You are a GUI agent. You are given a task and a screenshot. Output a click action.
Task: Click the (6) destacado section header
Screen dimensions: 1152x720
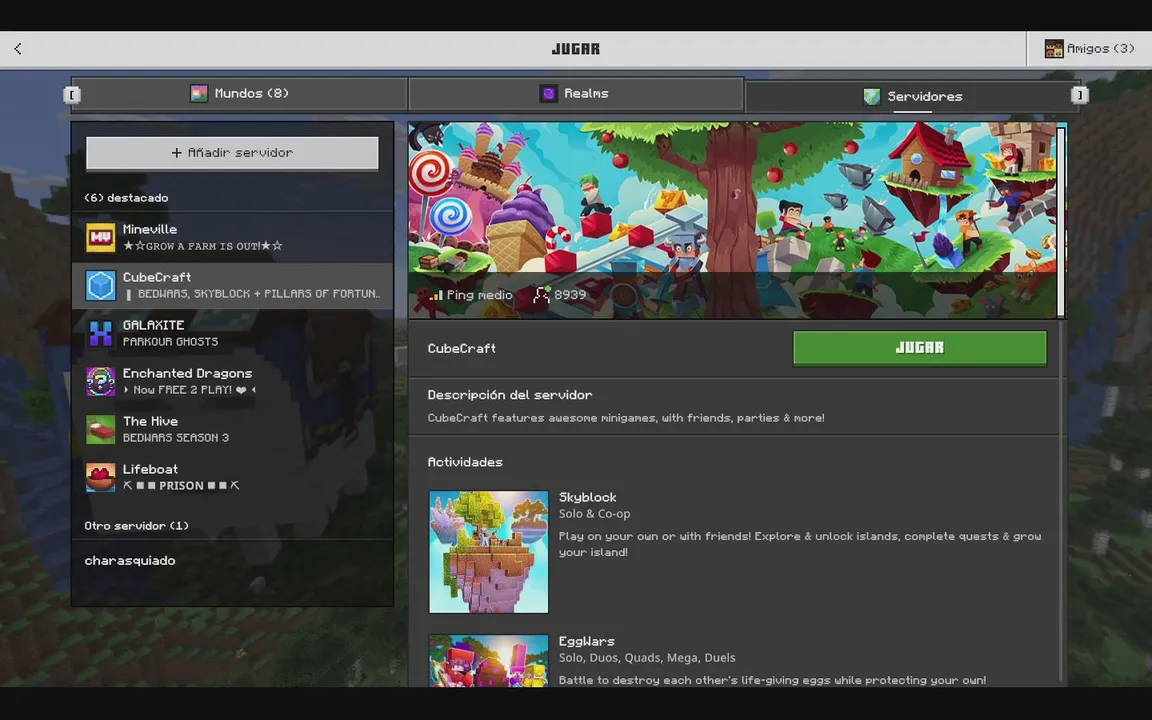126,198
